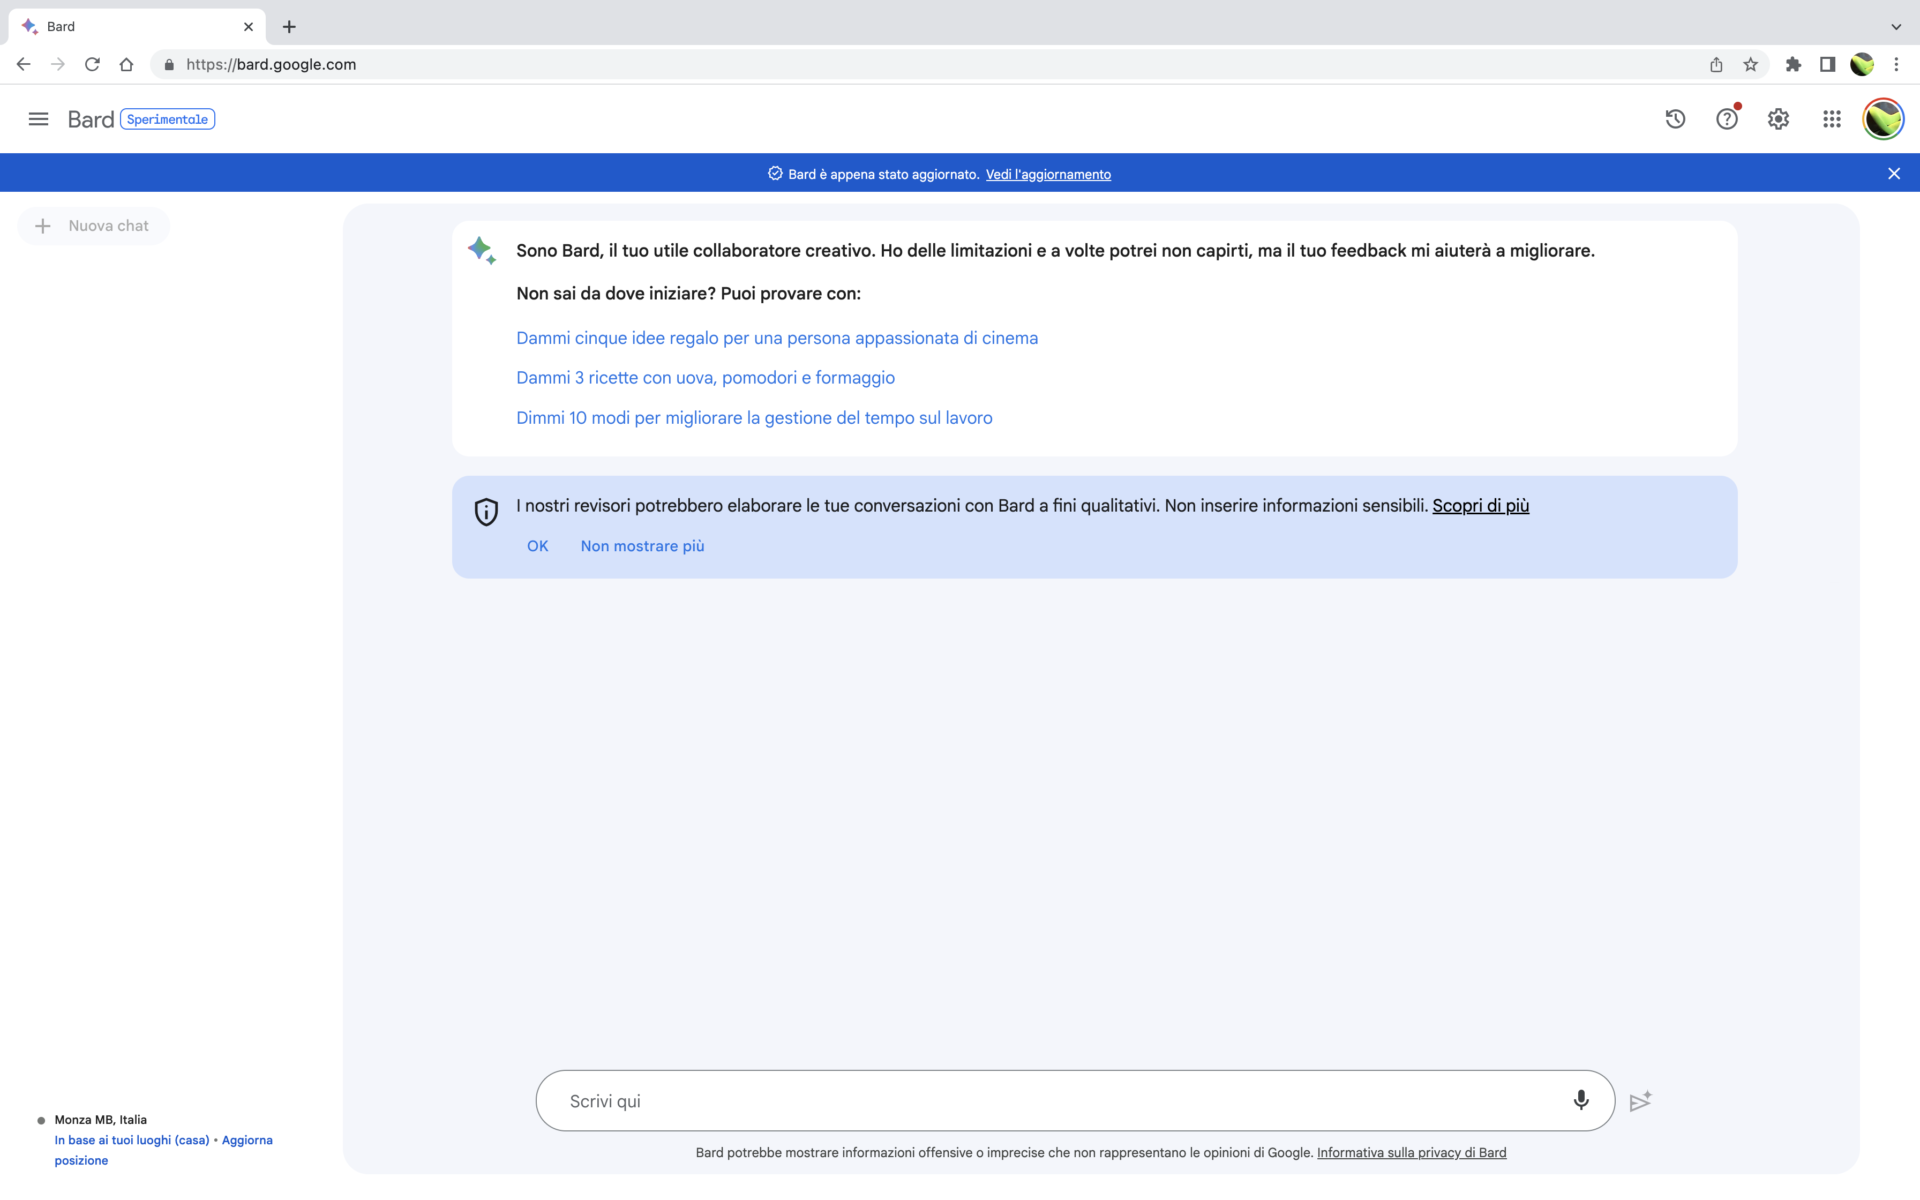Start a Nuova chat
This screenshot has width=1920, height=1200.
click(x=93, y=226)
